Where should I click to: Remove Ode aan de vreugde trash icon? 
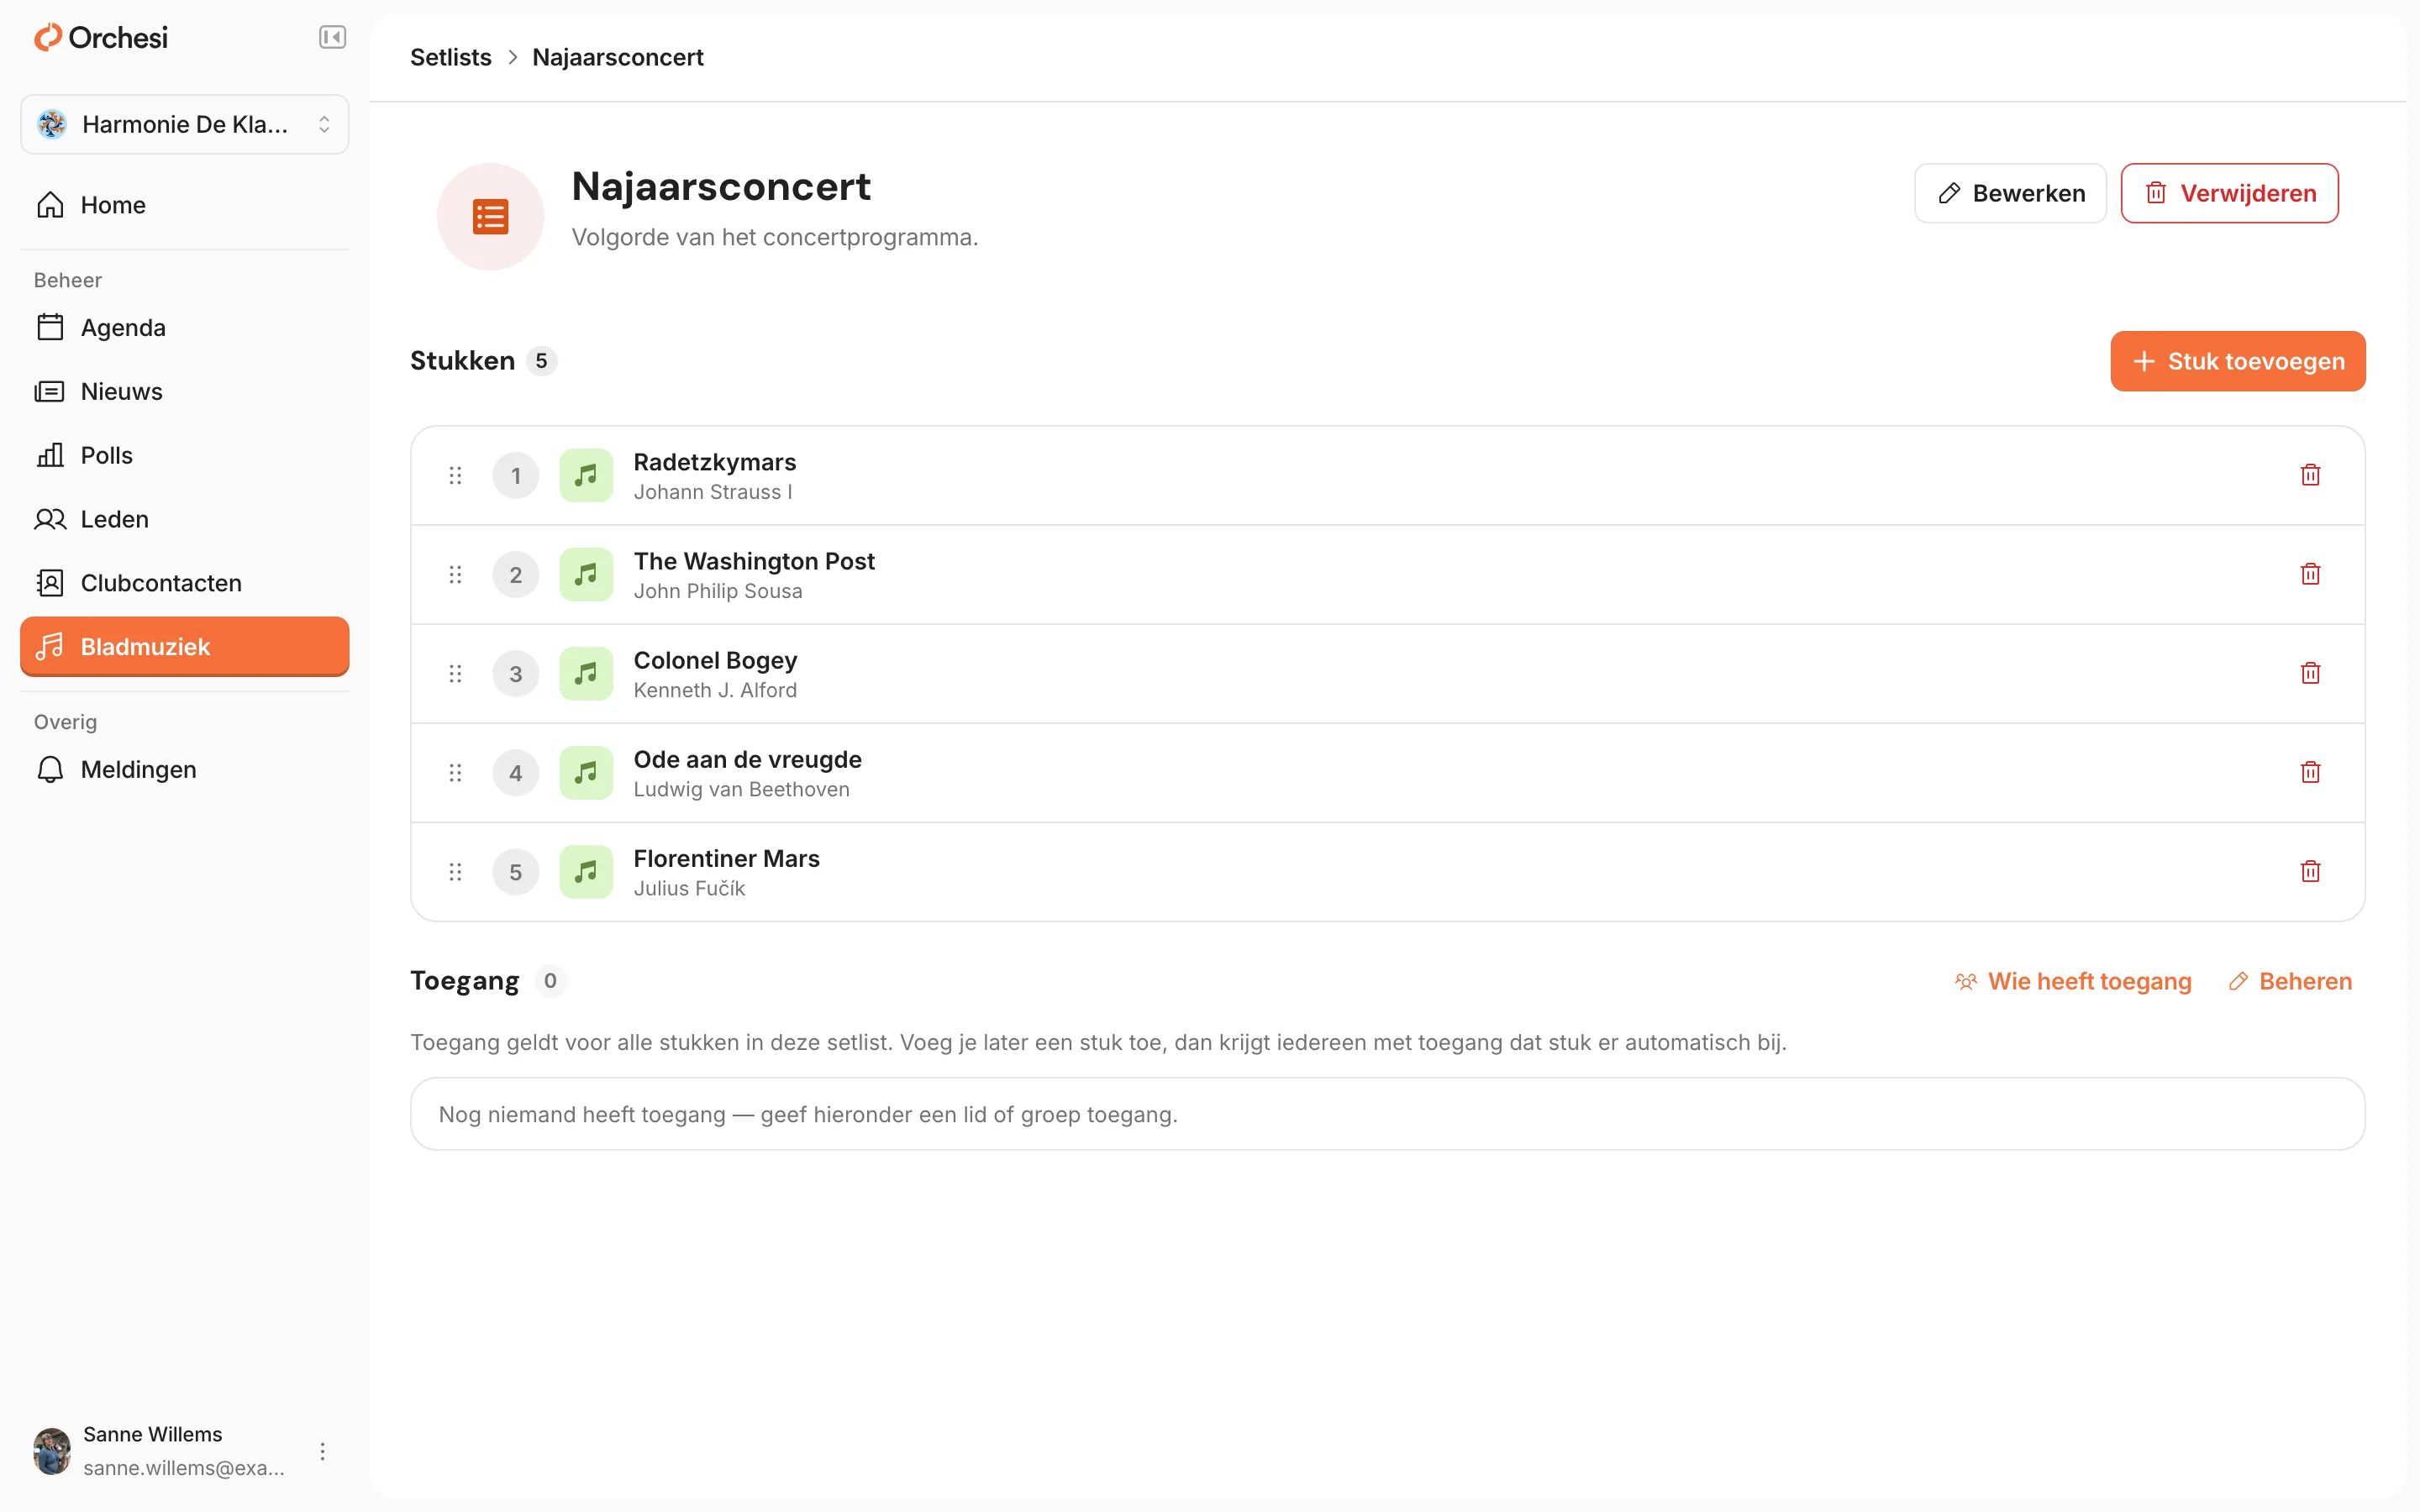[x=2310, y=772]
